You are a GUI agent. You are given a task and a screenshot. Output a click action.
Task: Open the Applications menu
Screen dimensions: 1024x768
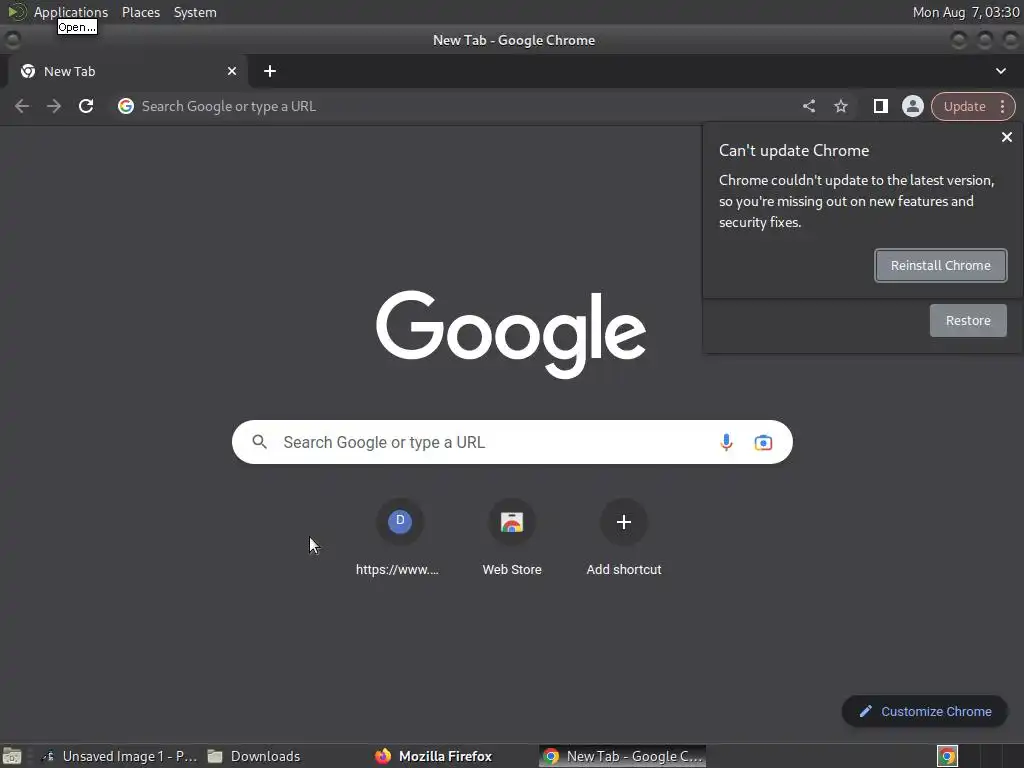click(71, 12)
